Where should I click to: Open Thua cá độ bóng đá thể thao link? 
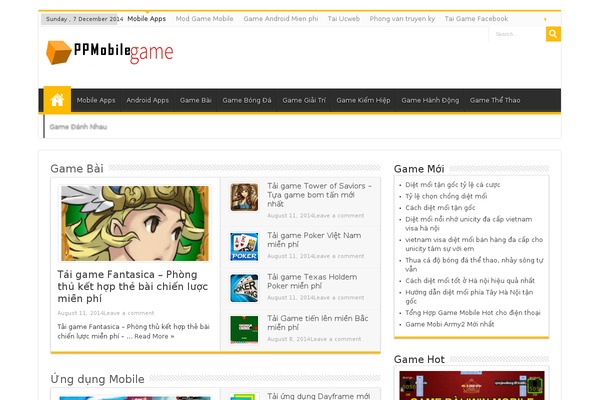(x=474, y=264)
